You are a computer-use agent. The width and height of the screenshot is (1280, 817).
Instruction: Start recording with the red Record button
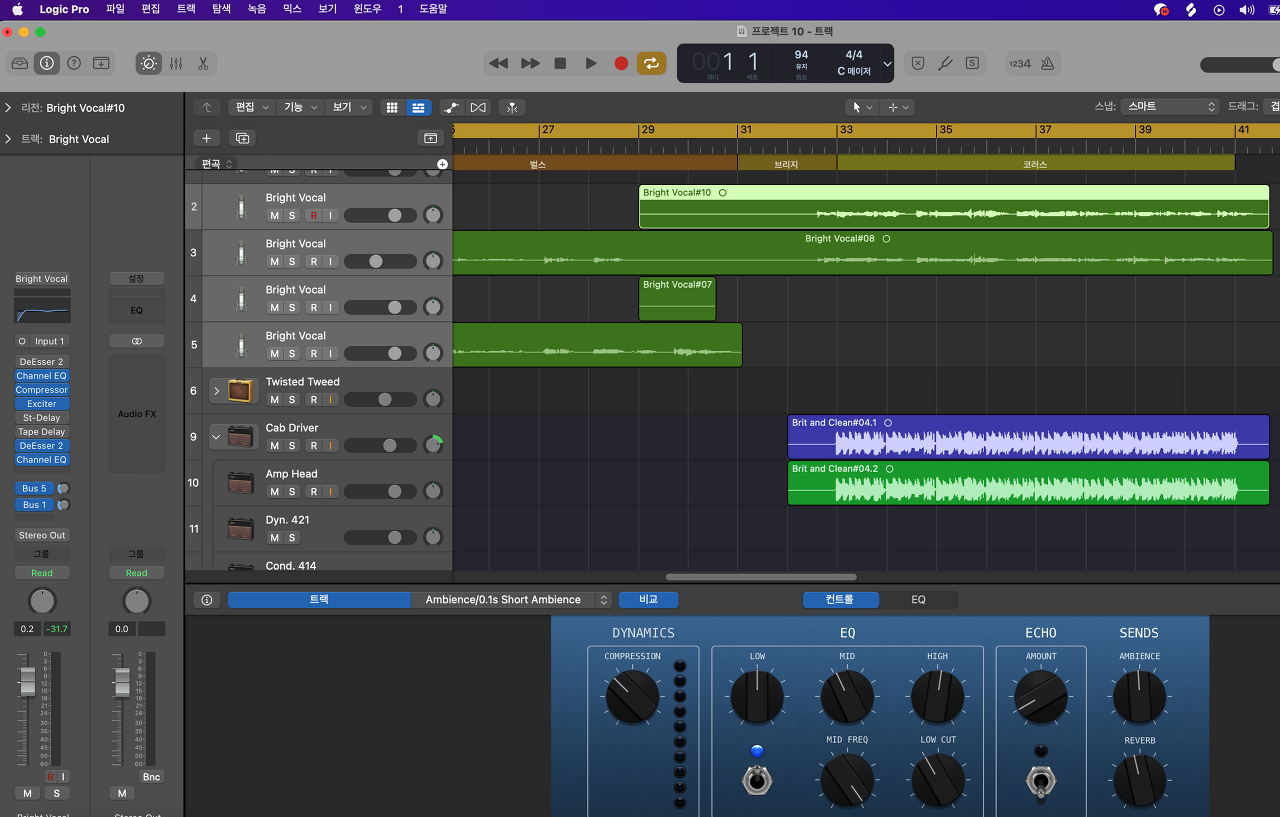tap(621, 63)
